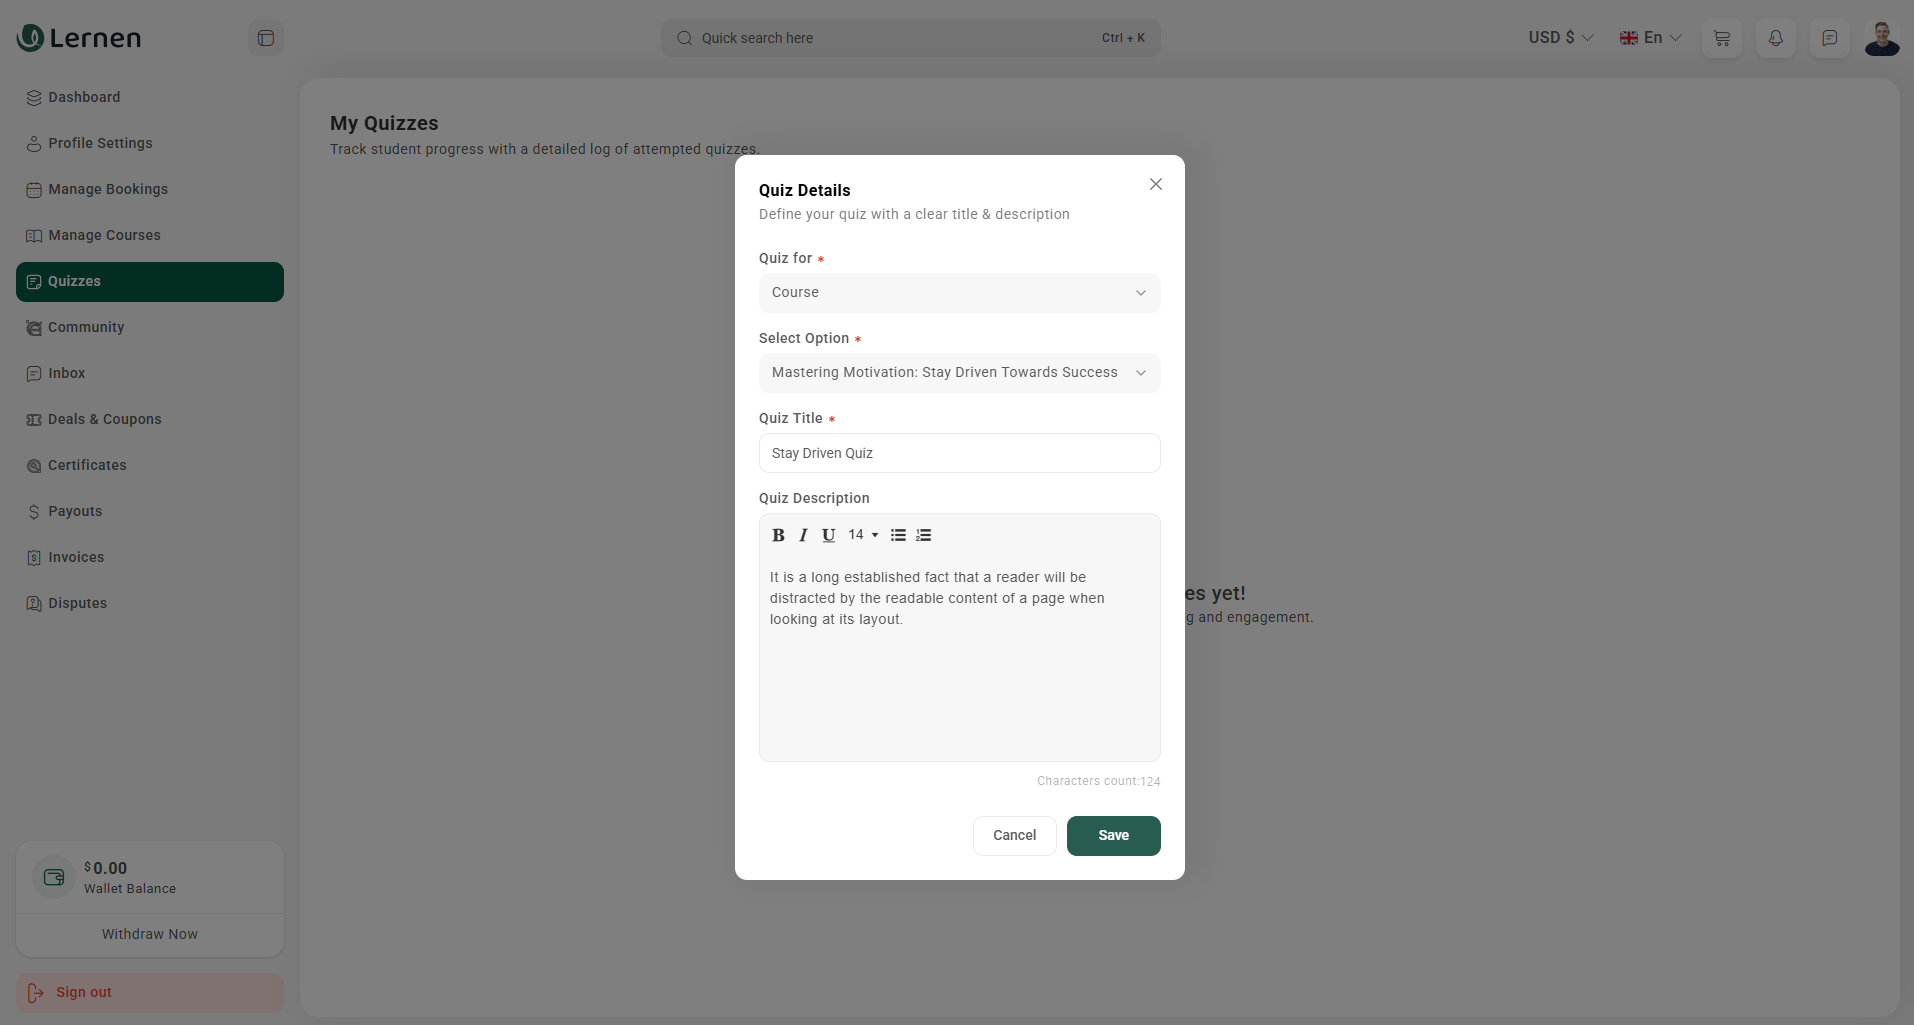Apply underline formatting in editor
The height and width of the screenshot is (1025, 1914).
pos(828,535)
